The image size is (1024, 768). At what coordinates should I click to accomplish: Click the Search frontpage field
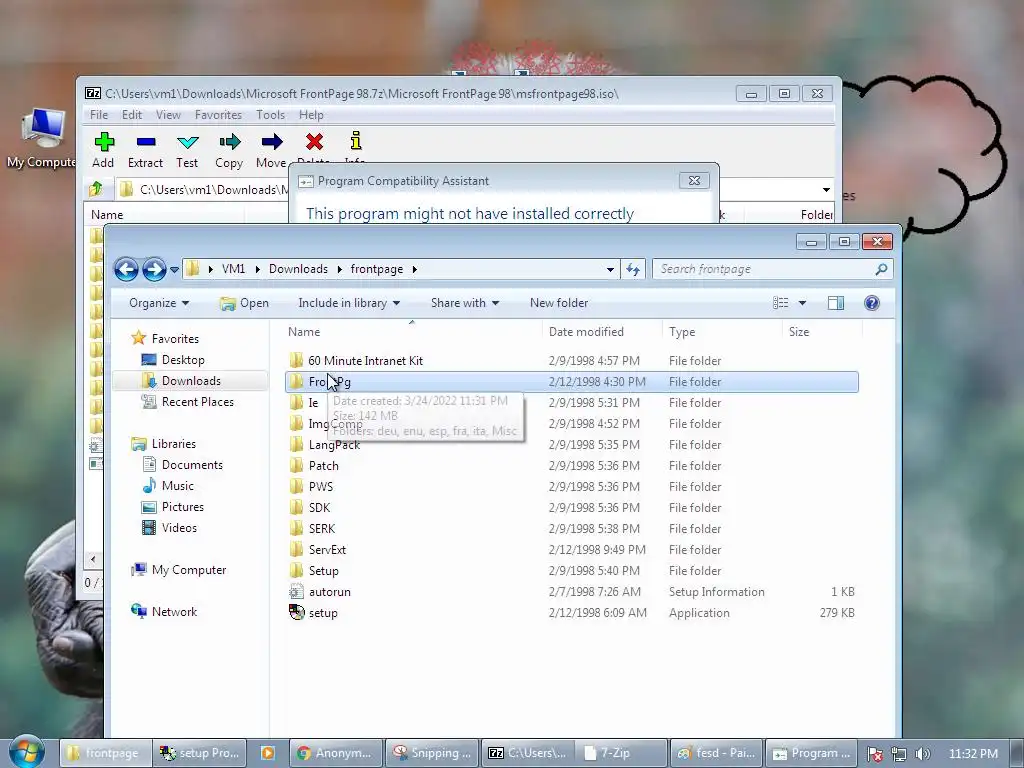[773, 269]
